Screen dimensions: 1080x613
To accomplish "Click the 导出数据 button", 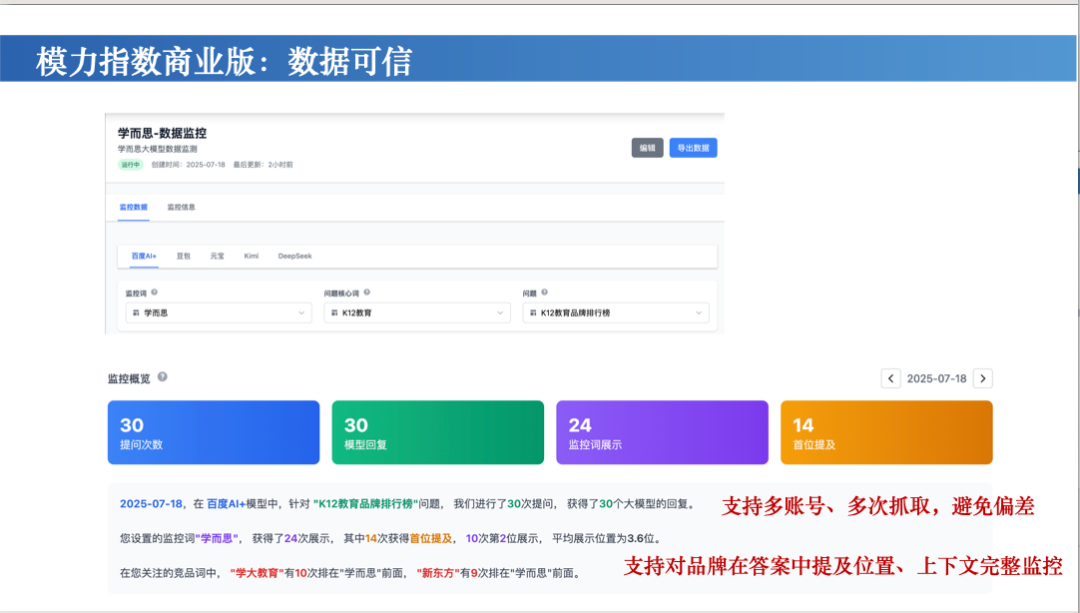I will click(x=693, y=148).
